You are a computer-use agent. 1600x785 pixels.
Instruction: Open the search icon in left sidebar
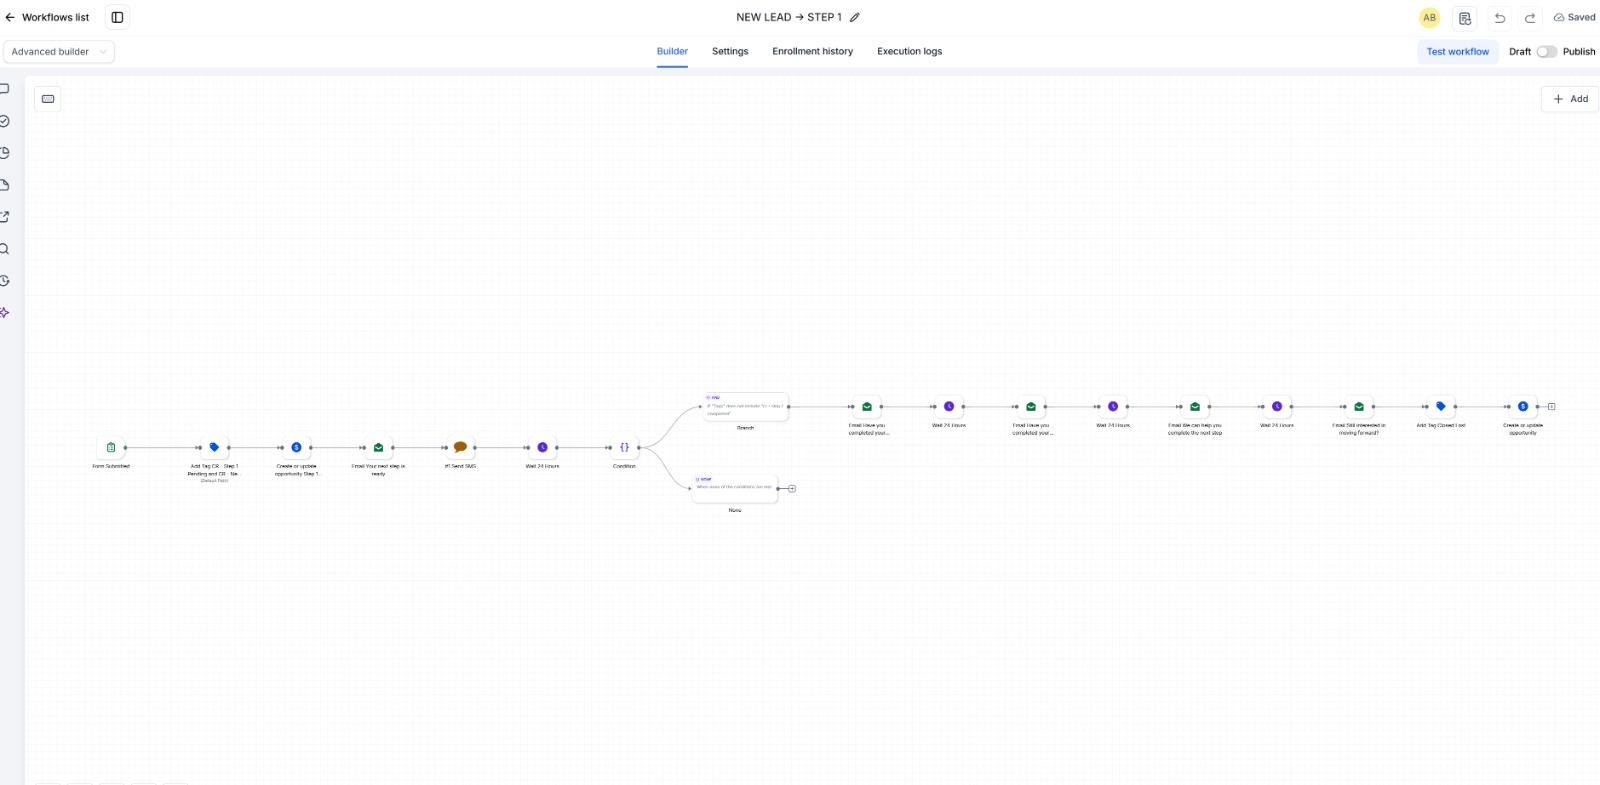[5, 249]
